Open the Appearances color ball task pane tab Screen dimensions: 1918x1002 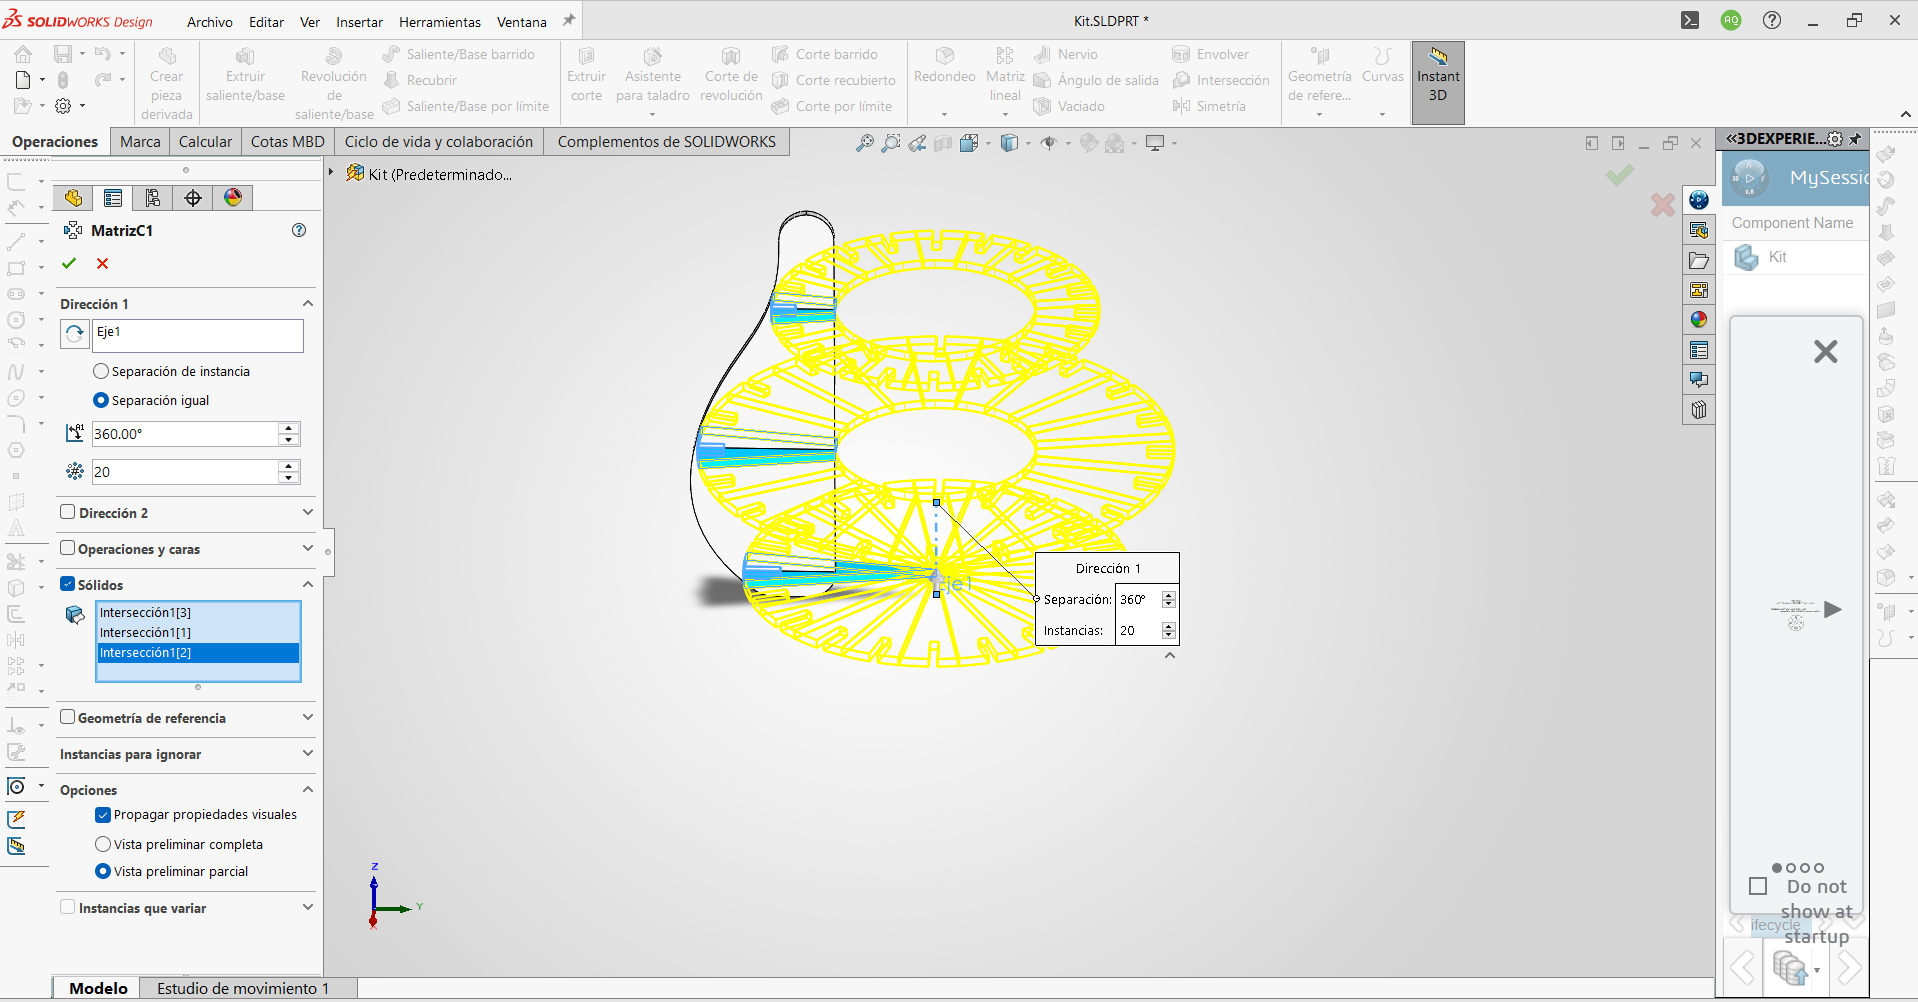point(1699,320)
